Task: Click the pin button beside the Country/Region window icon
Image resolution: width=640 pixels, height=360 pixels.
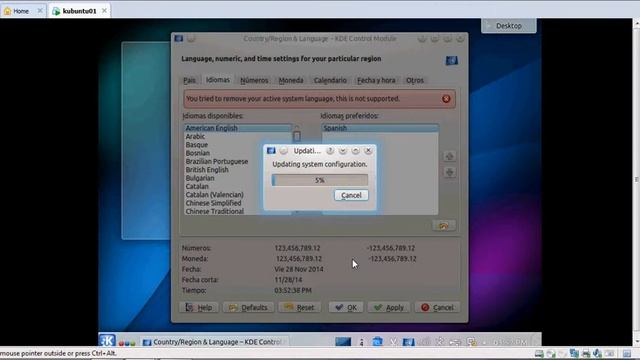Action: [191, 39]
